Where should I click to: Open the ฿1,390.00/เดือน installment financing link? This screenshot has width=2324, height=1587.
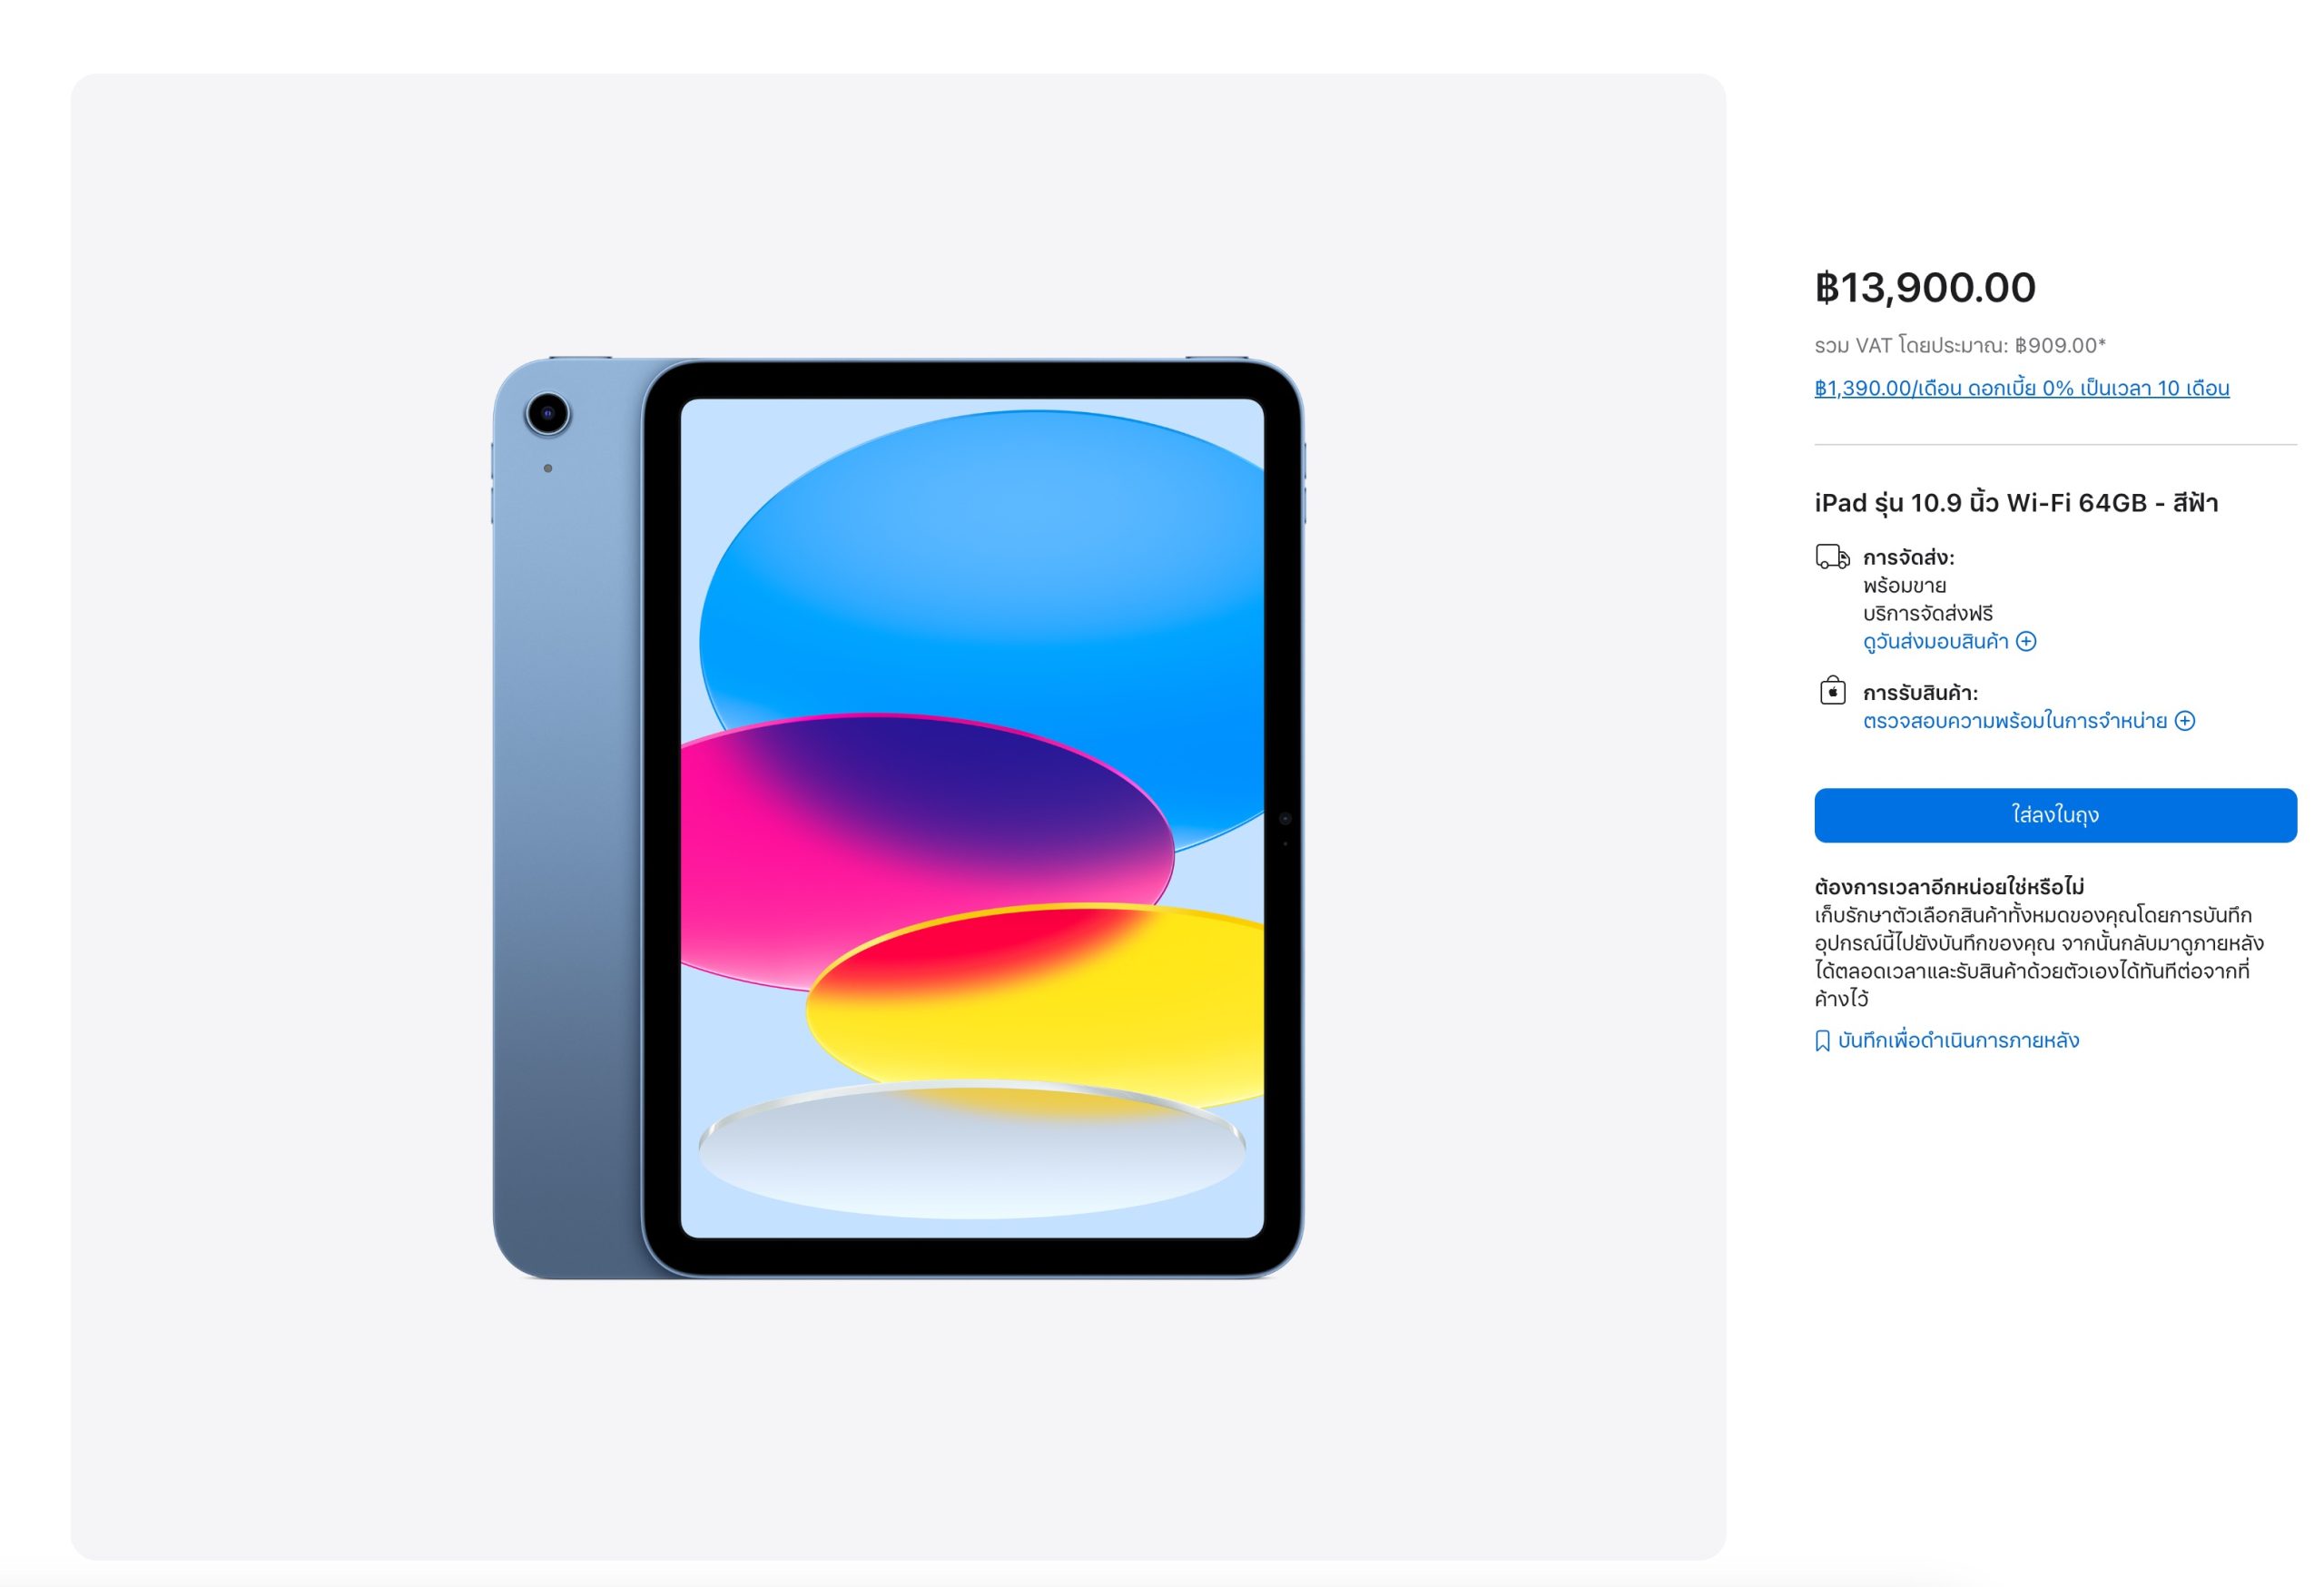pos(2021,388)
